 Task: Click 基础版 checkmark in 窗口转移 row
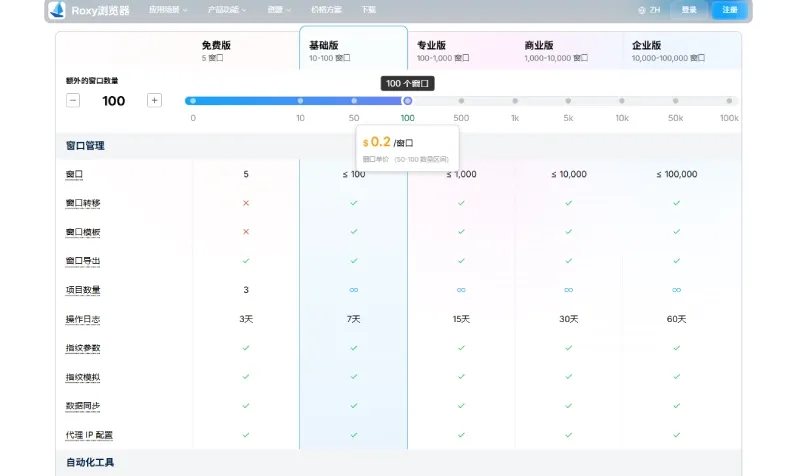click(354, 203)
